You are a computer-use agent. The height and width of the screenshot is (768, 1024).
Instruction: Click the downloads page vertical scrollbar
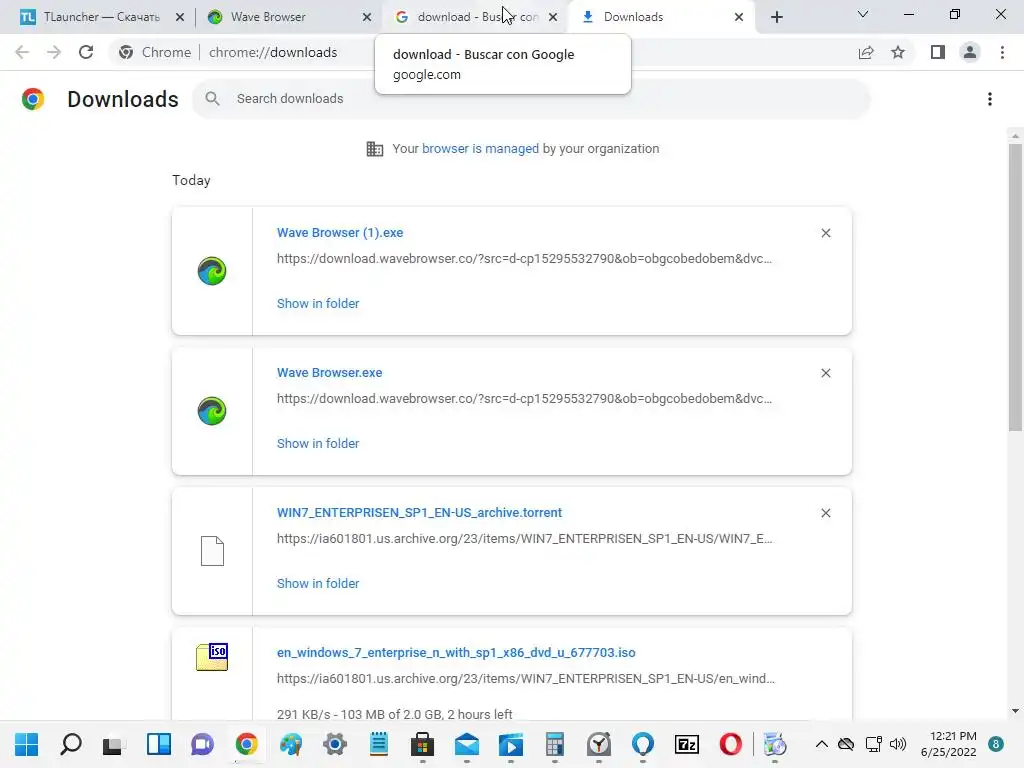(1015, 287)
